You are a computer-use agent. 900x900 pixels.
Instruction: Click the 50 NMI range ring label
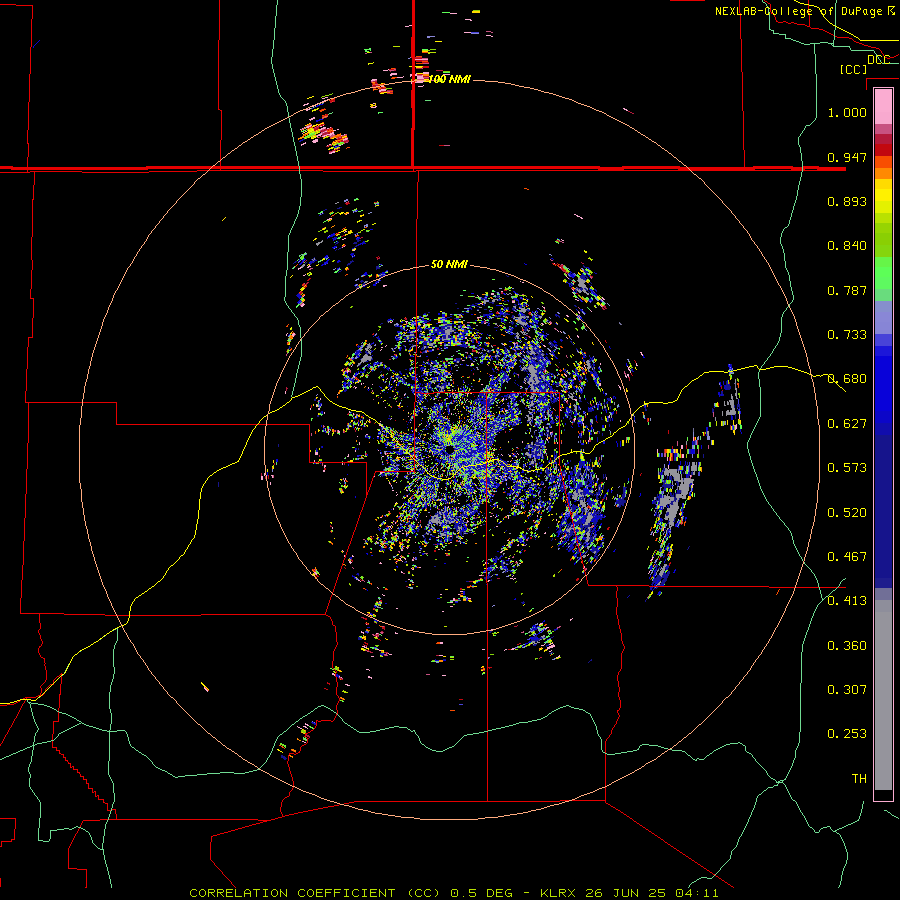tap(449, 265)
